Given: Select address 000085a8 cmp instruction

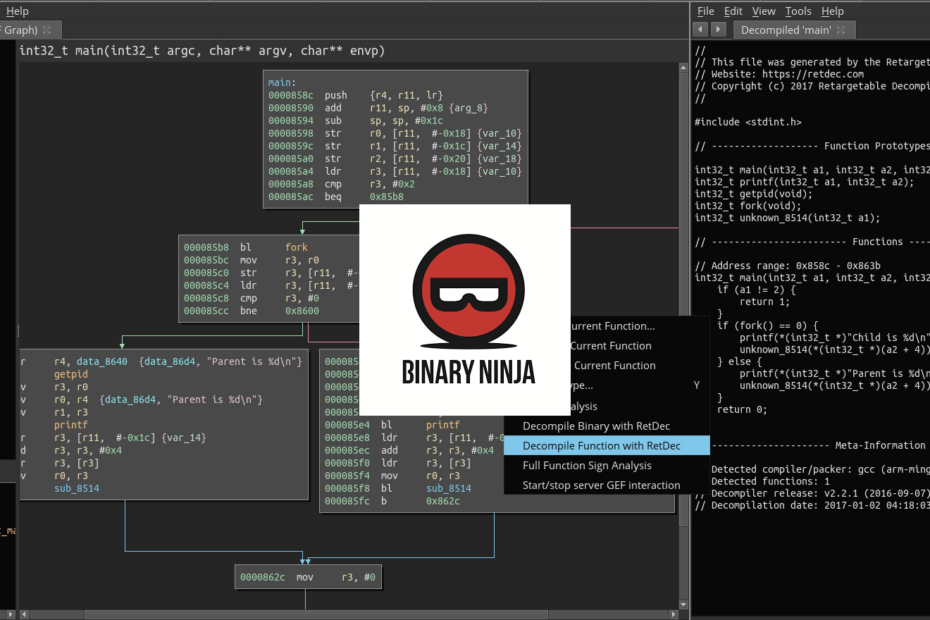Looking at the screenshot, I should click(291, 184).
